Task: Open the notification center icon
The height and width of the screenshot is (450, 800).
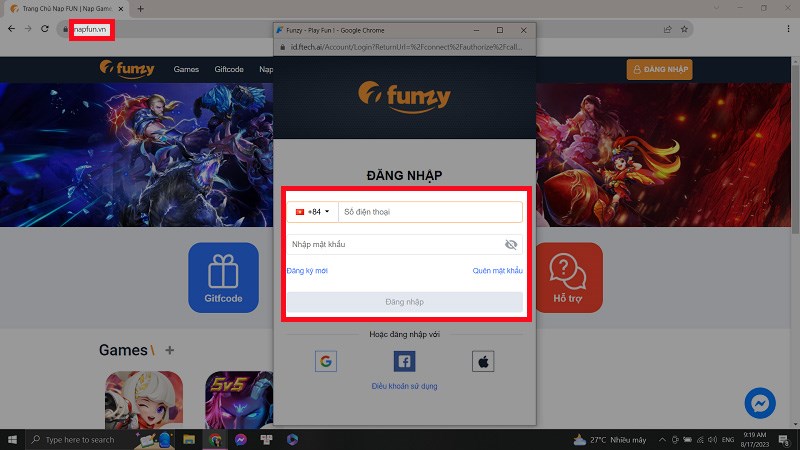Action: [784, 440]
